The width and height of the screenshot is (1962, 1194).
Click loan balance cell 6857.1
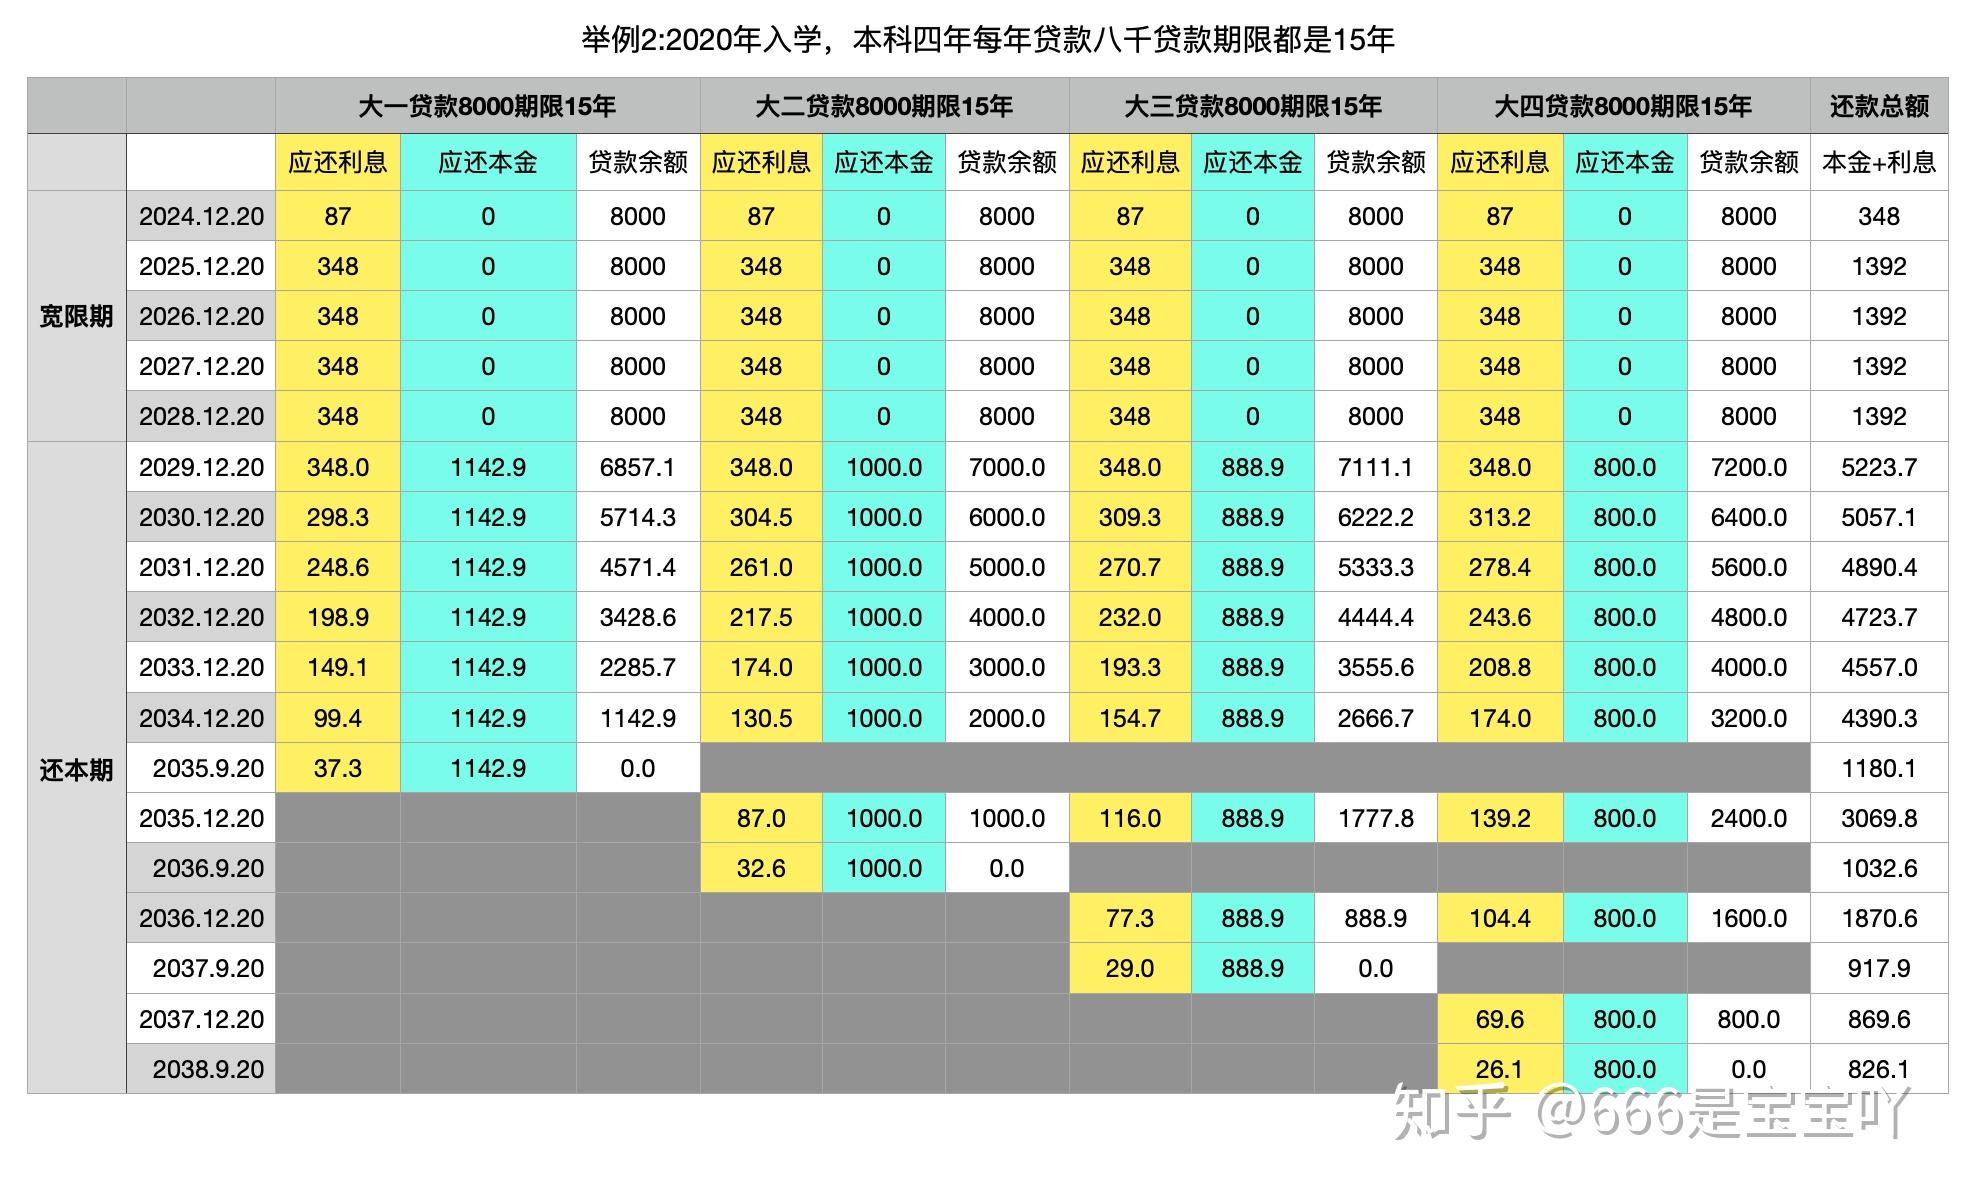[x=638, y=467]
